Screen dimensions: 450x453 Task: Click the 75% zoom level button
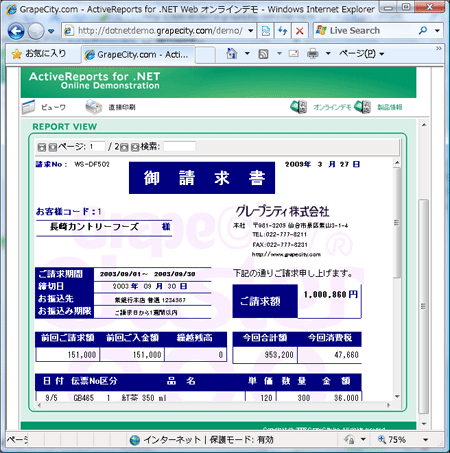click(x=392, y=440)
